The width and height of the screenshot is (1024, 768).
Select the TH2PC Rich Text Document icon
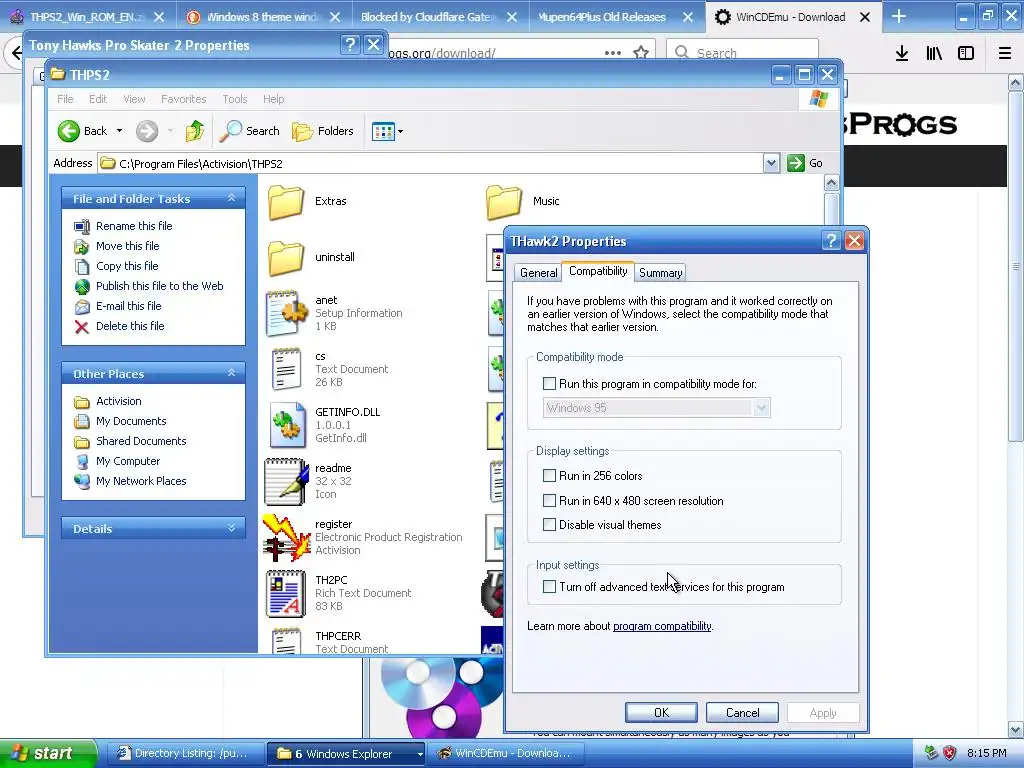286,594
